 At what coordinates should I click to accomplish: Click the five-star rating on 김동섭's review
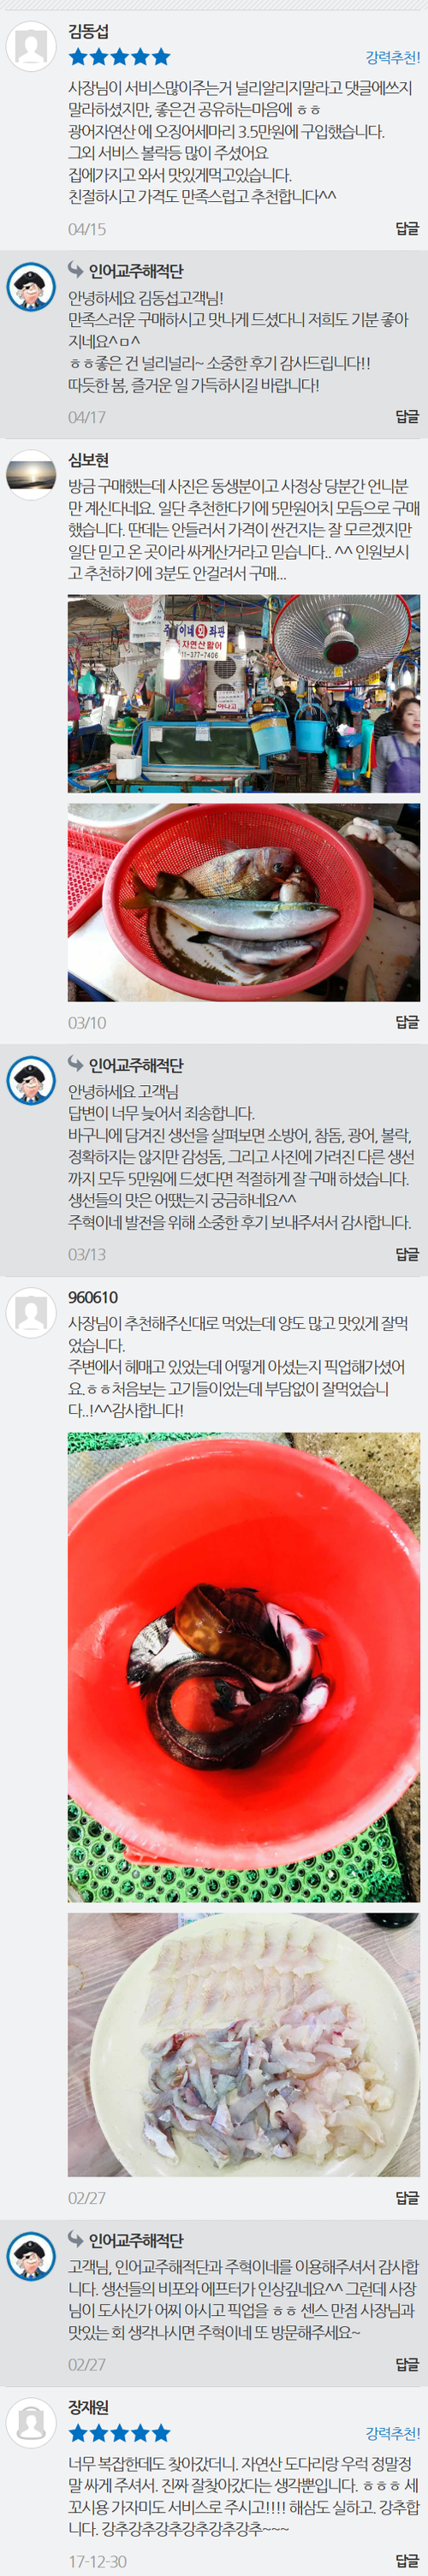click(119, 57)
